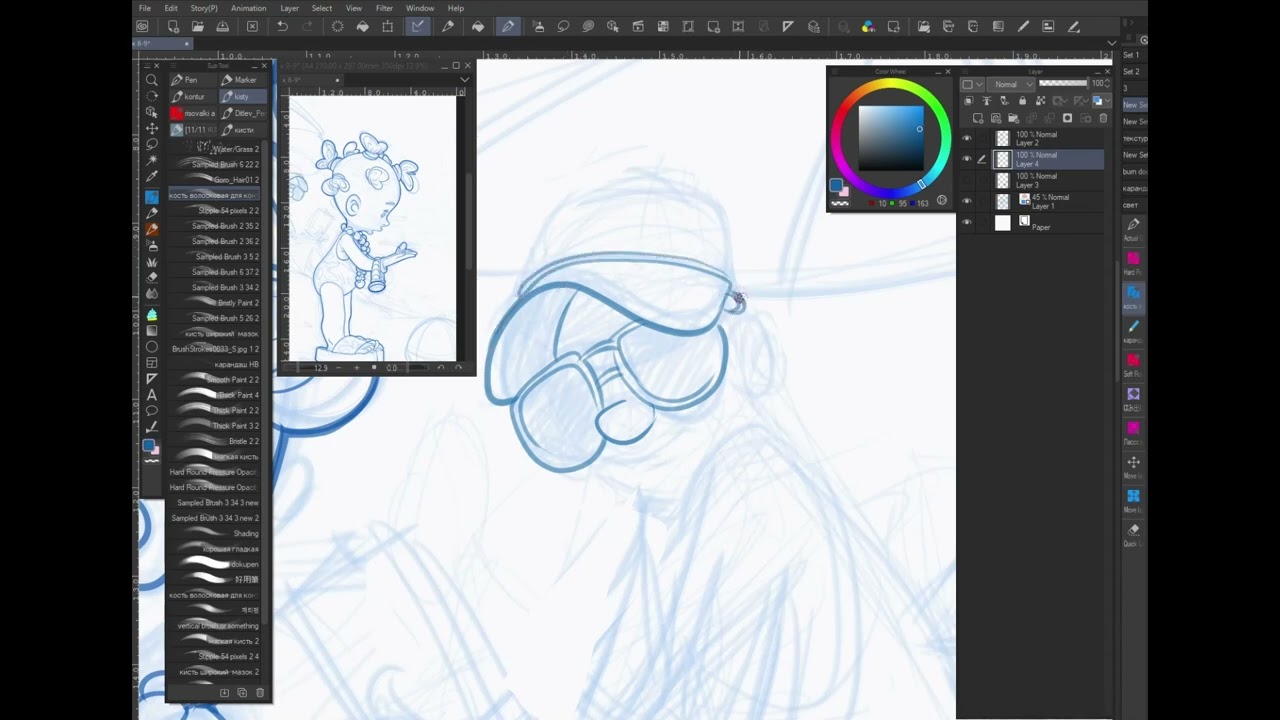This screenshot has height=720, width=1280.
Task: Click the Open file folder icon
Action: click(x=198, y=27)
